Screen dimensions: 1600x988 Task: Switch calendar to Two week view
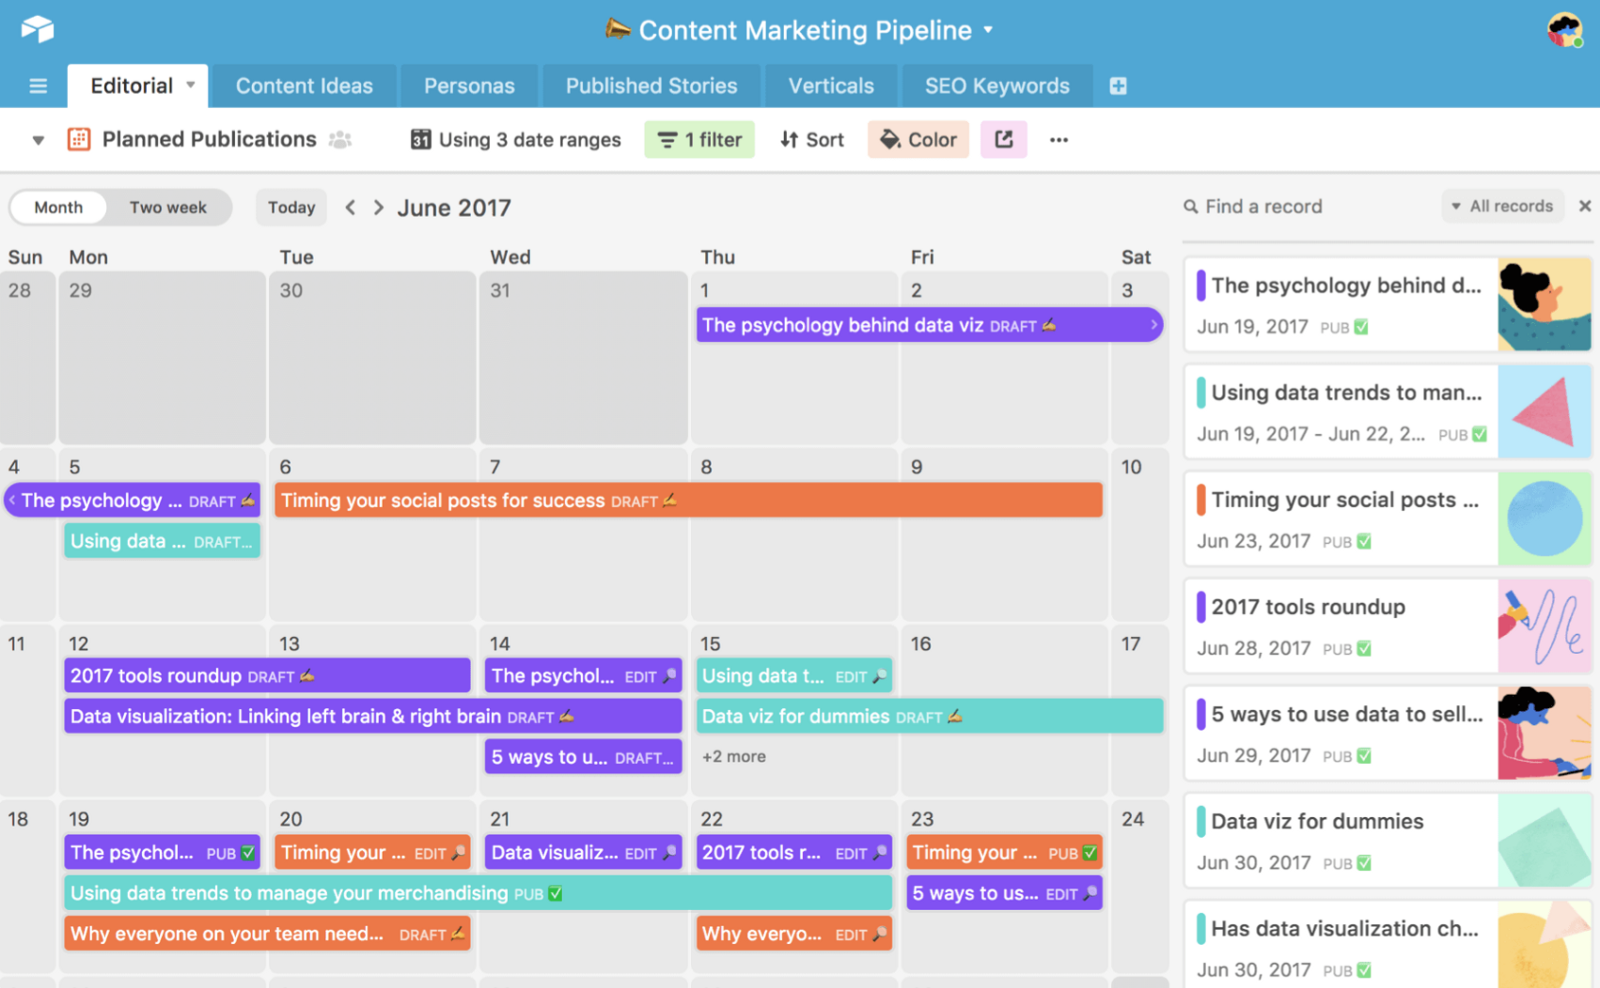point(168,207)
